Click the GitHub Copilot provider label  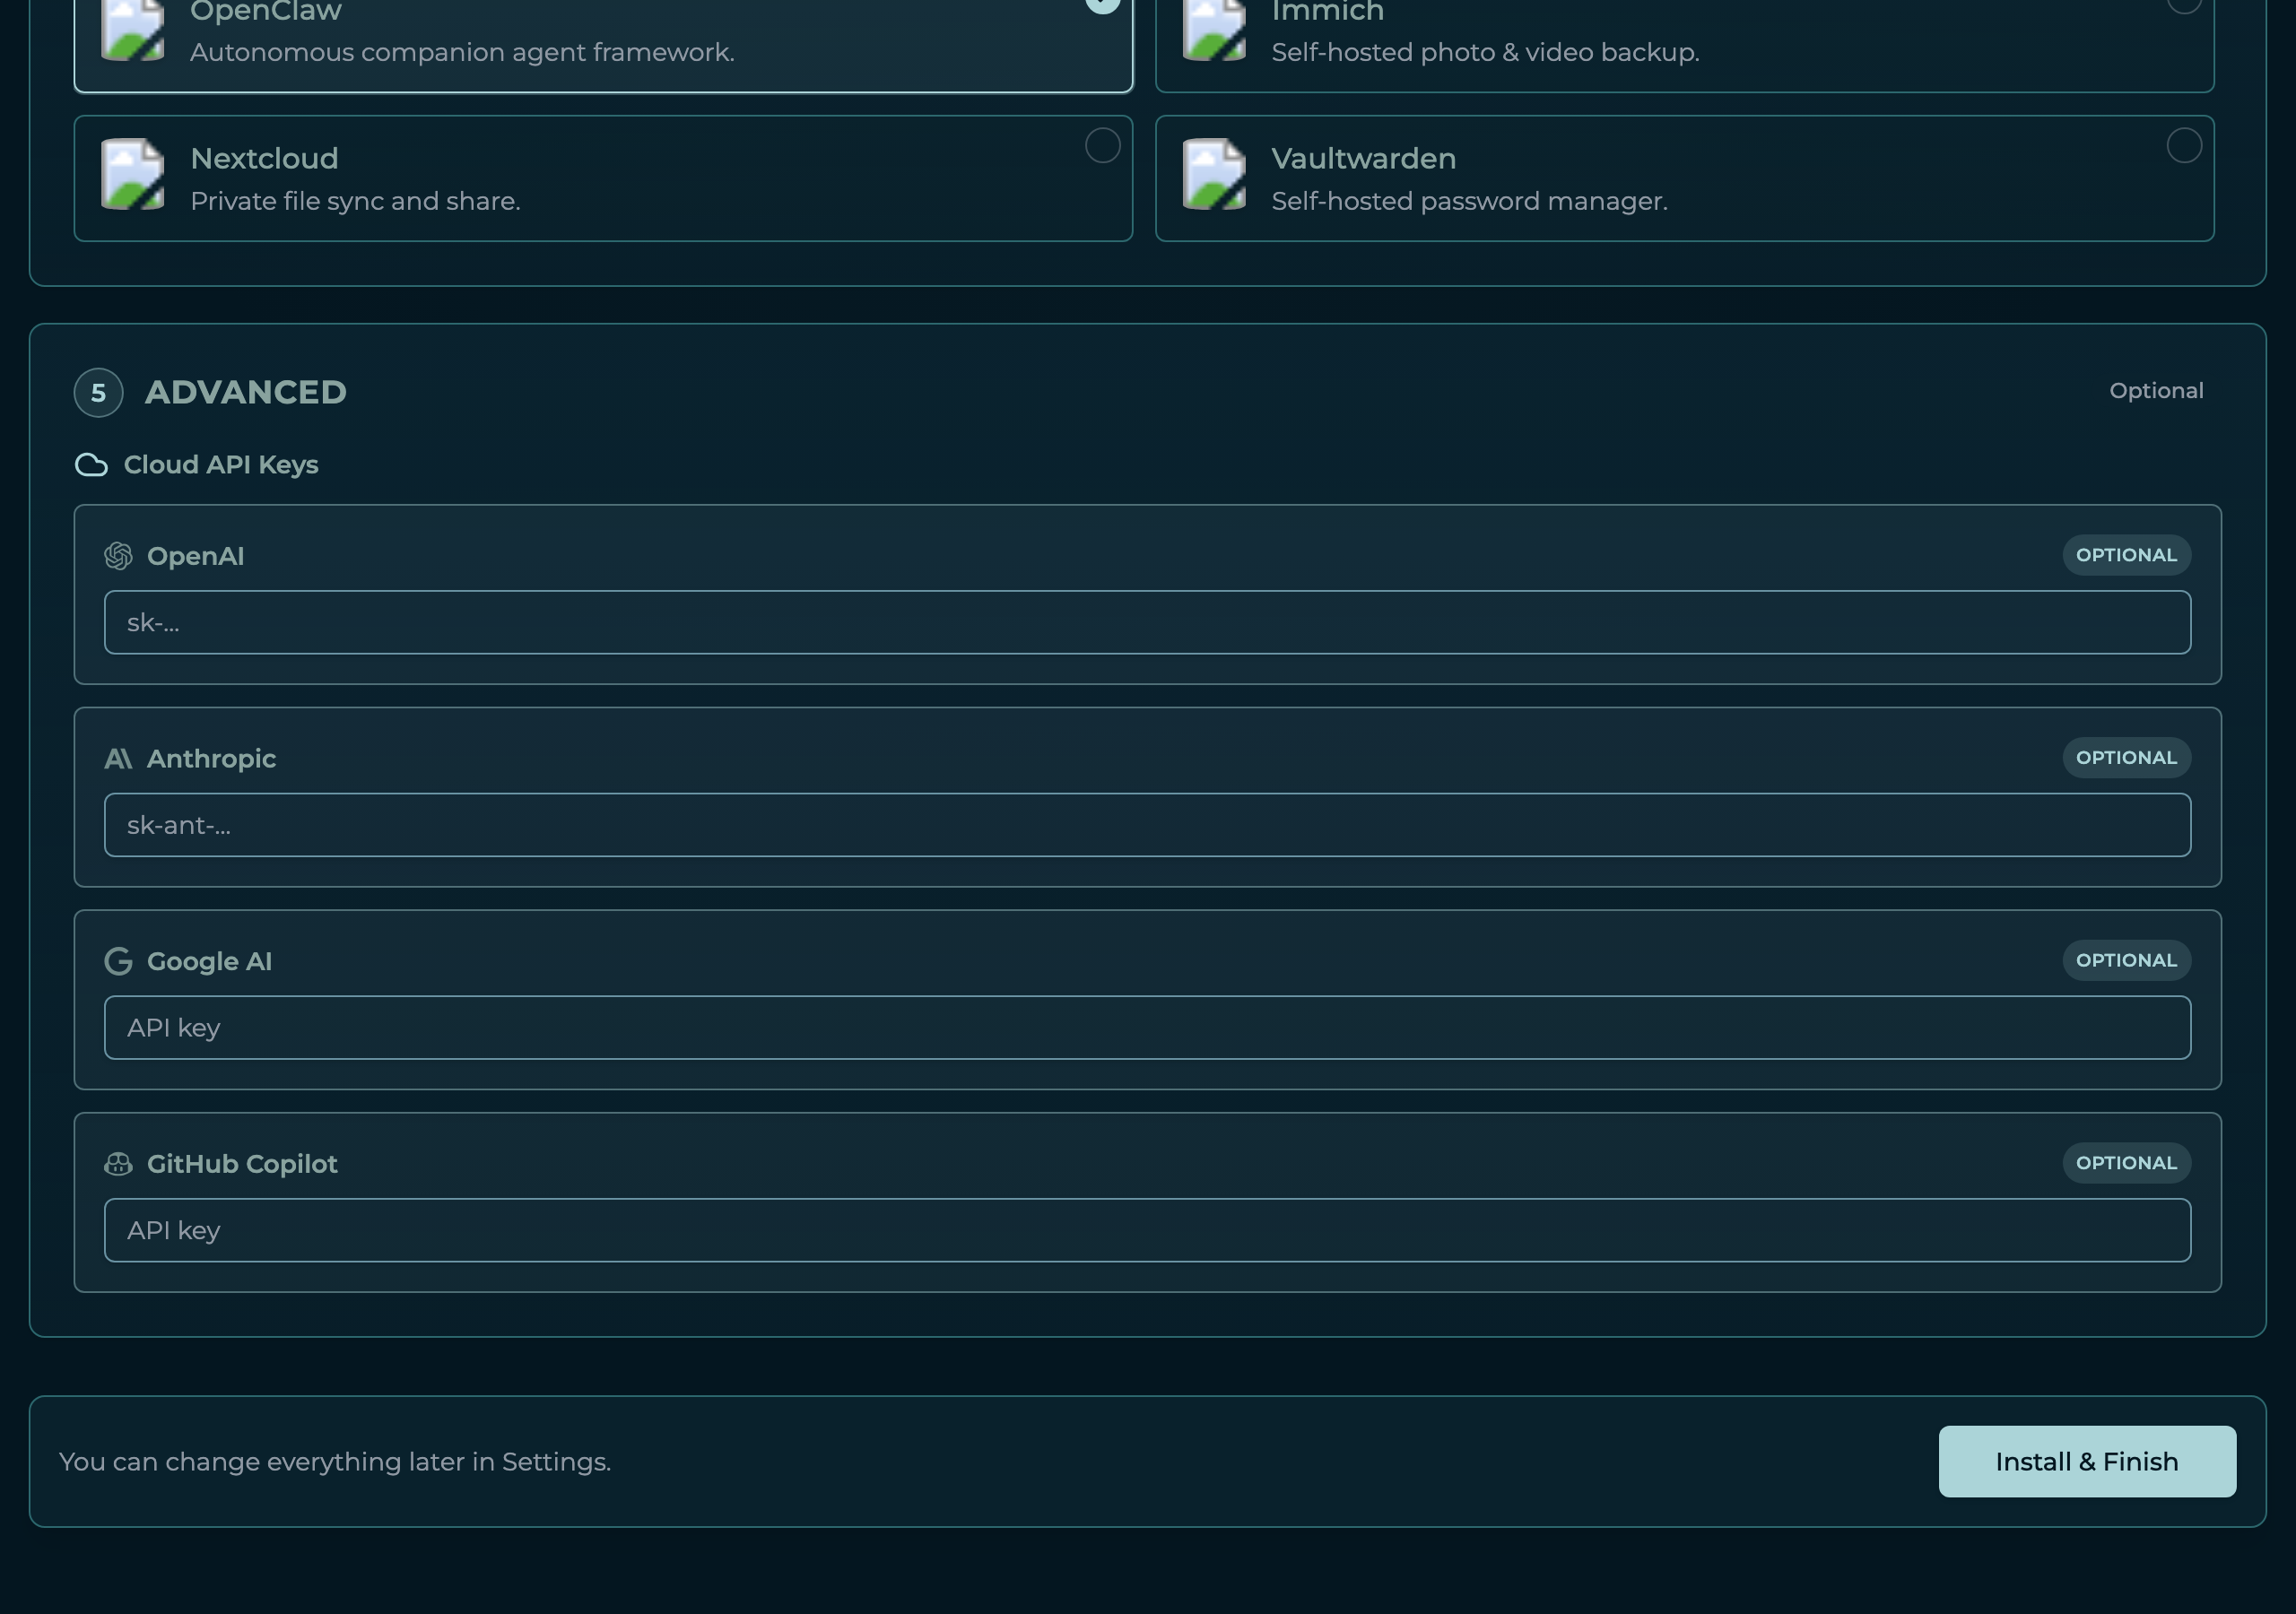click(242, 1164)
